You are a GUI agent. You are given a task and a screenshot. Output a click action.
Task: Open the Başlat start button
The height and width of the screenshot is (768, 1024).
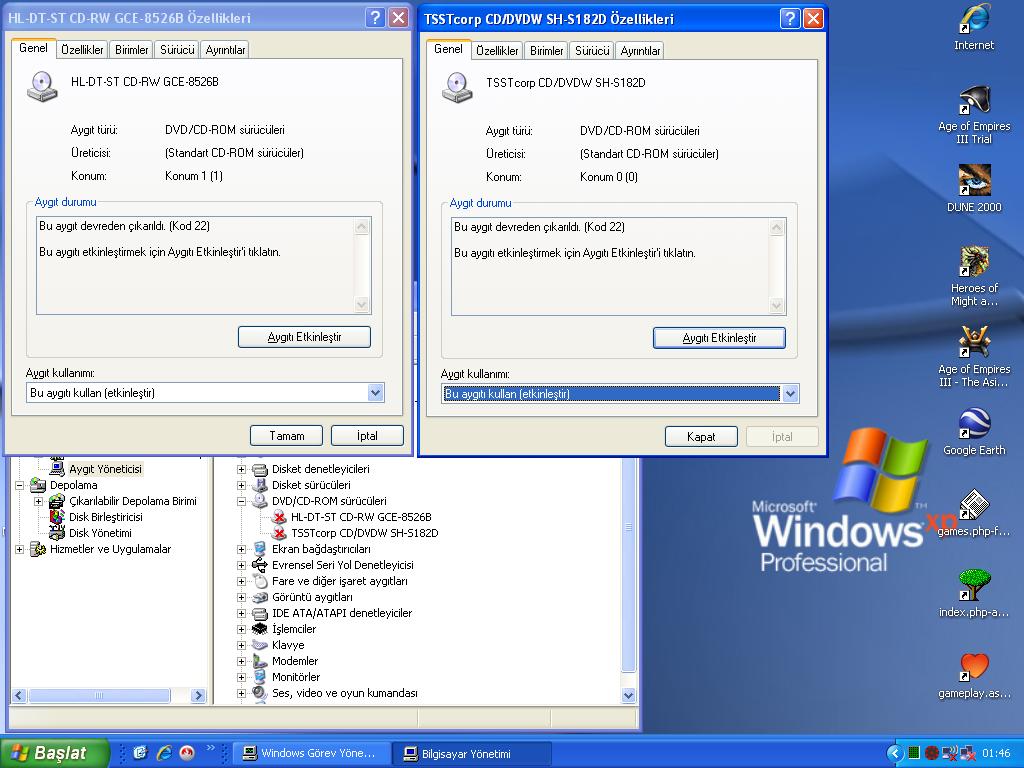[x=55, y=753]
